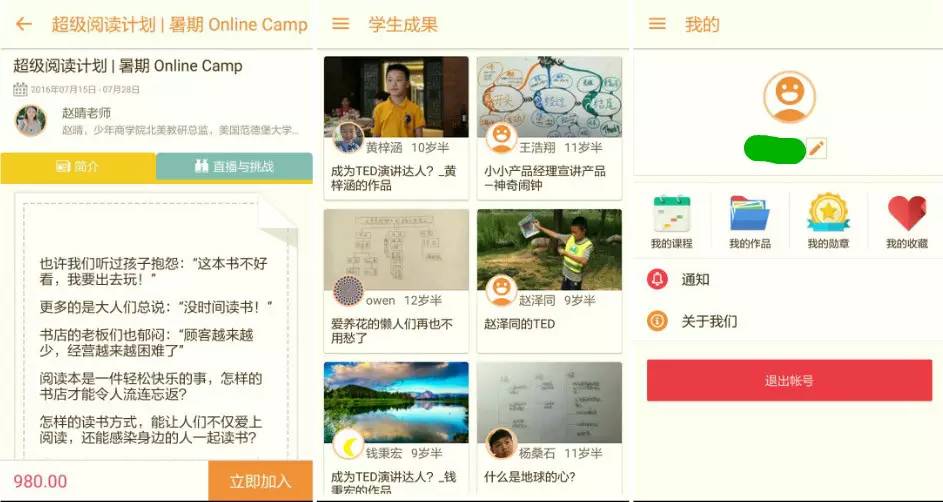Open 我的课程 calendar icon
This screenshot has width=943, height=502.
point(672,213)
